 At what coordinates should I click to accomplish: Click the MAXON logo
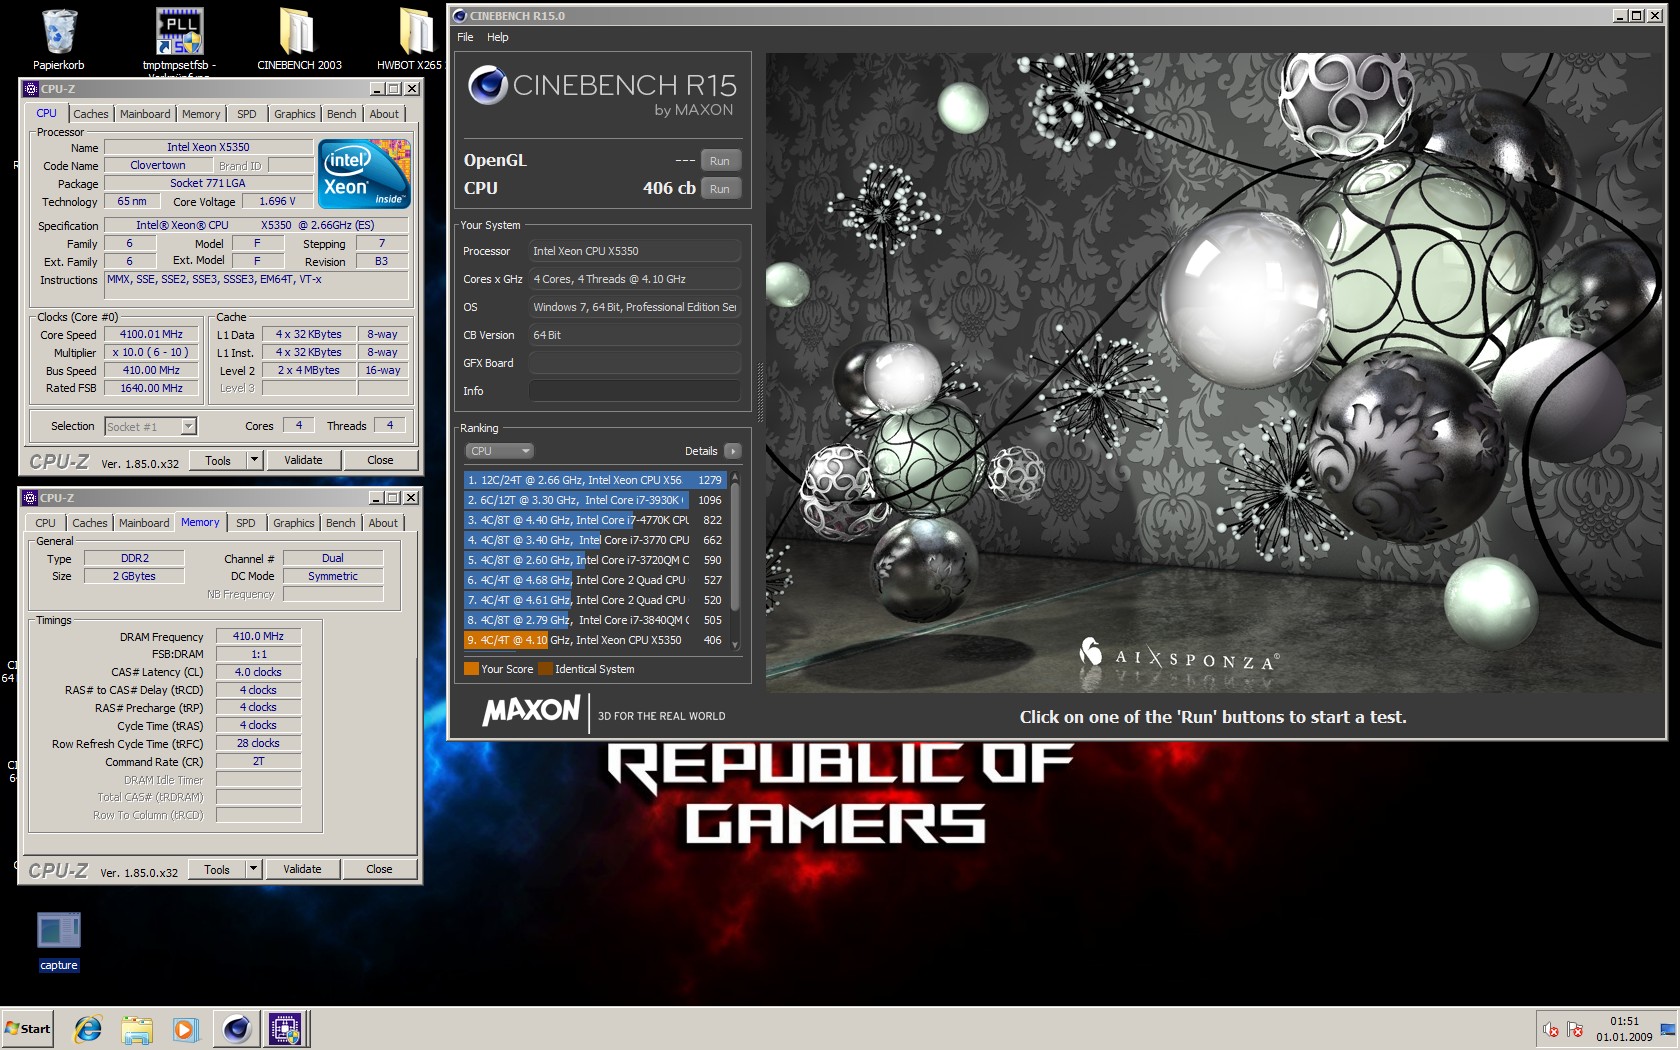[532, 711]
